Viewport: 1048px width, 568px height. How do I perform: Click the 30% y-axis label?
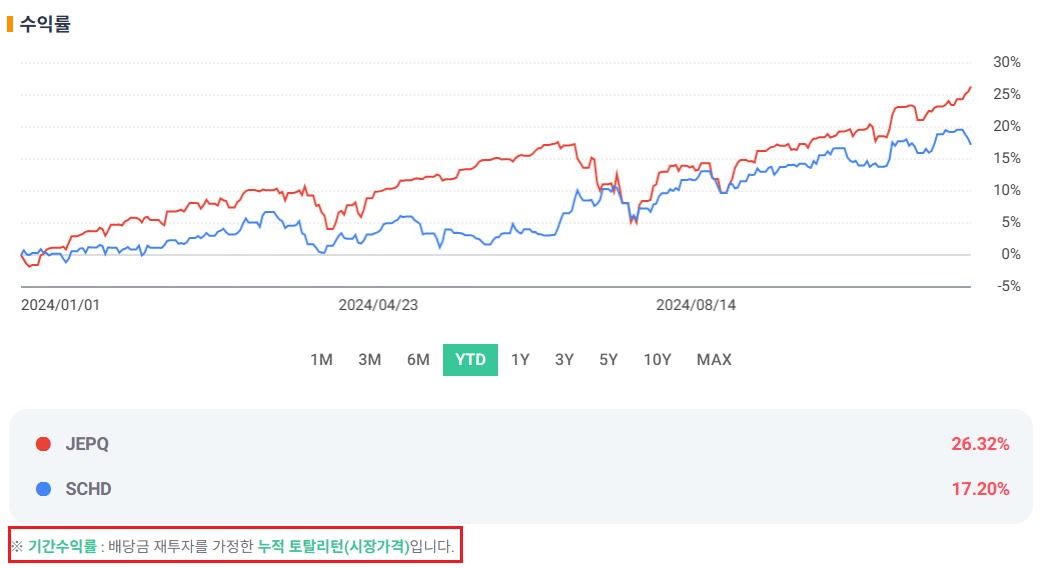[x=1007, y=62]
